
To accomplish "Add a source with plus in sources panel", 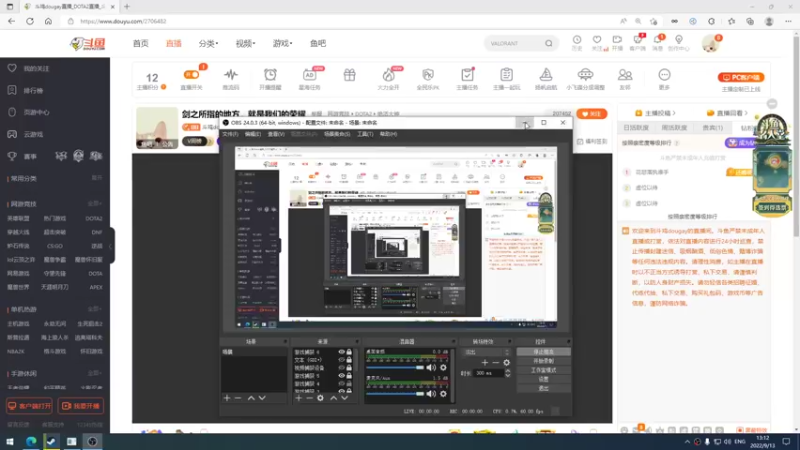I will coord(298,398).
